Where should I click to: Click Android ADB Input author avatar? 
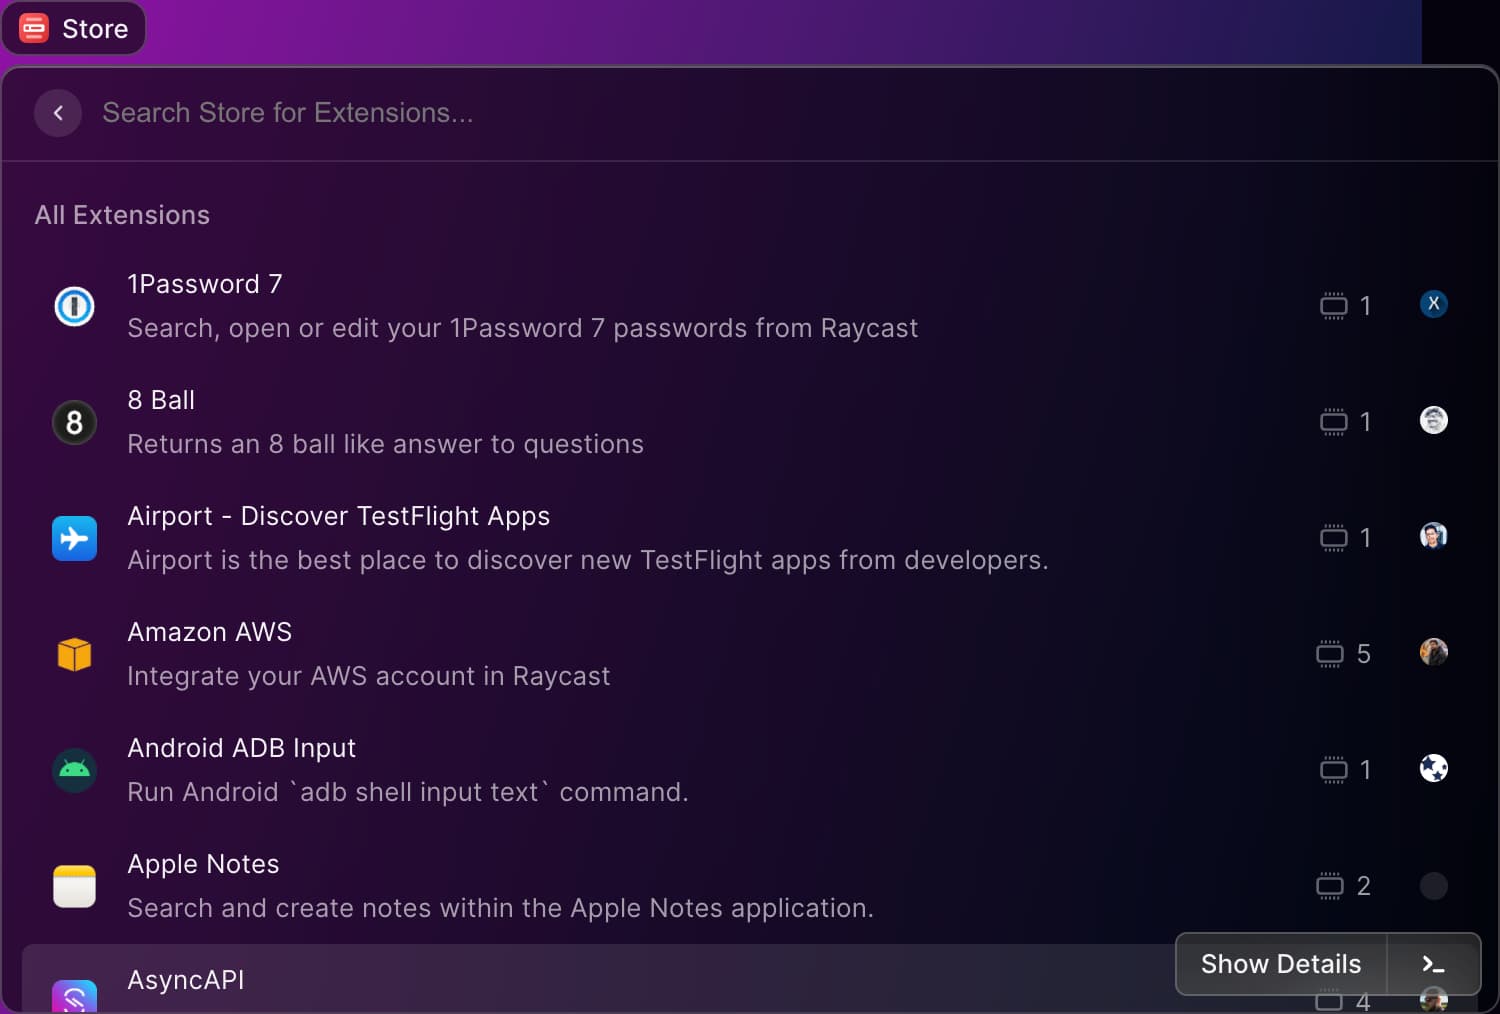pyautogui.click(x=1433, y=768)
